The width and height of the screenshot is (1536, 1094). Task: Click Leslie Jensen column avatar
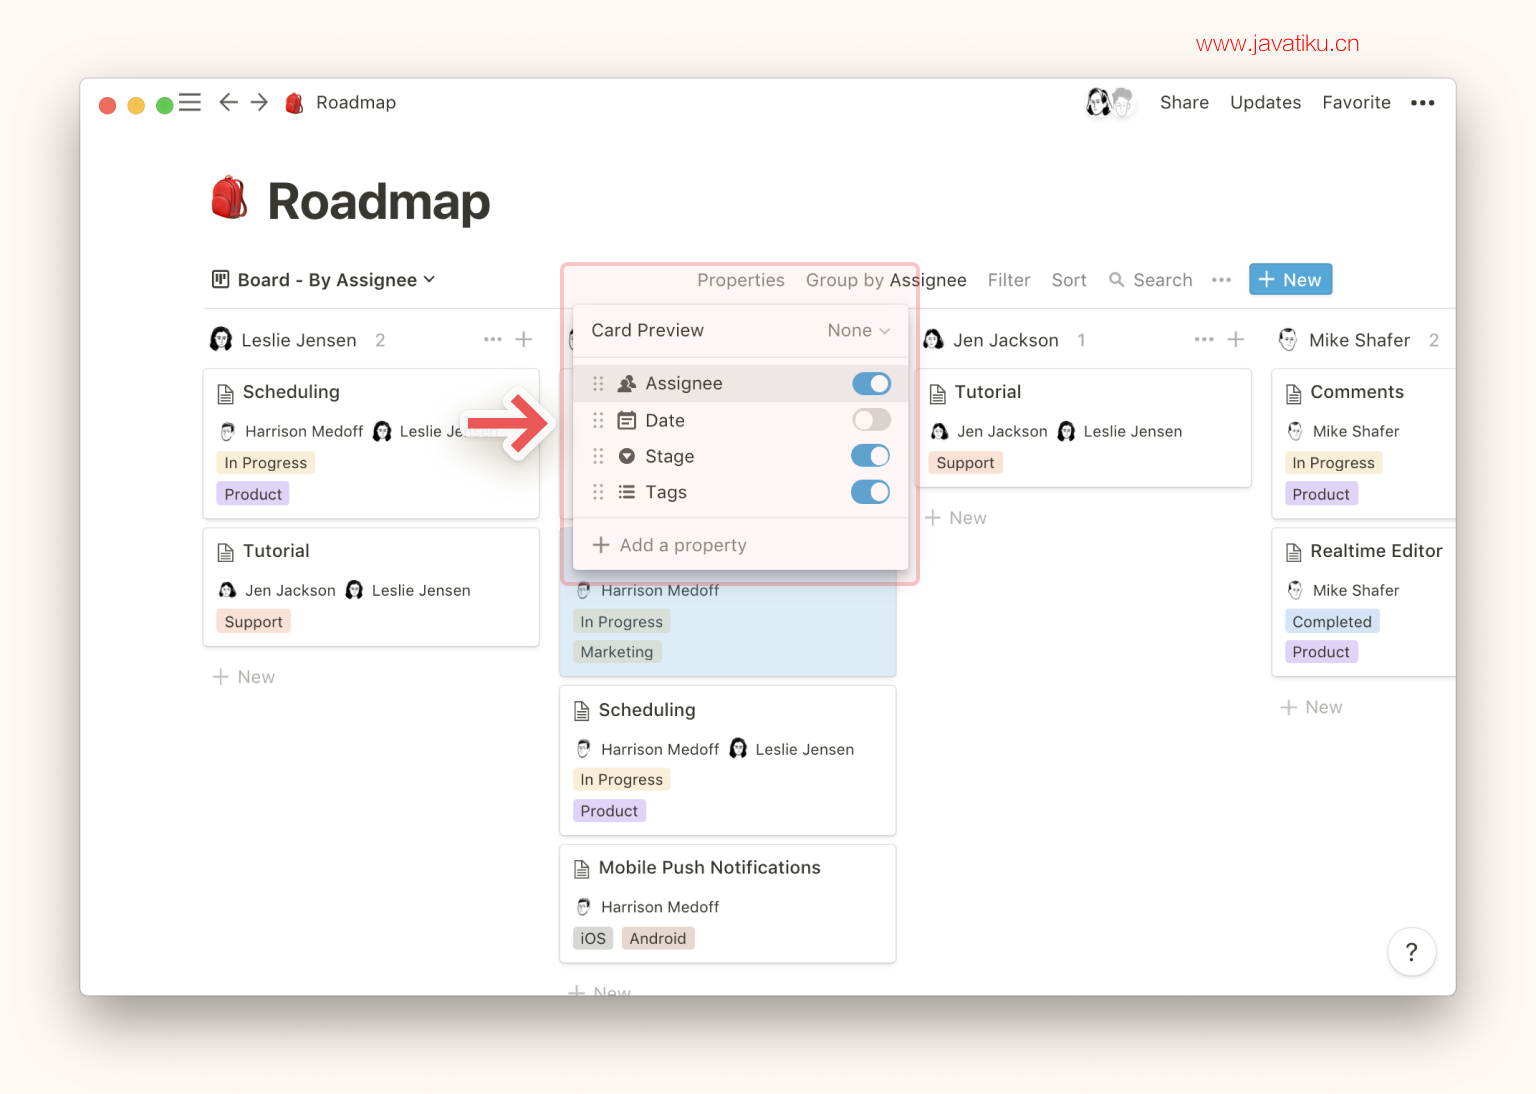click(221, 340)
